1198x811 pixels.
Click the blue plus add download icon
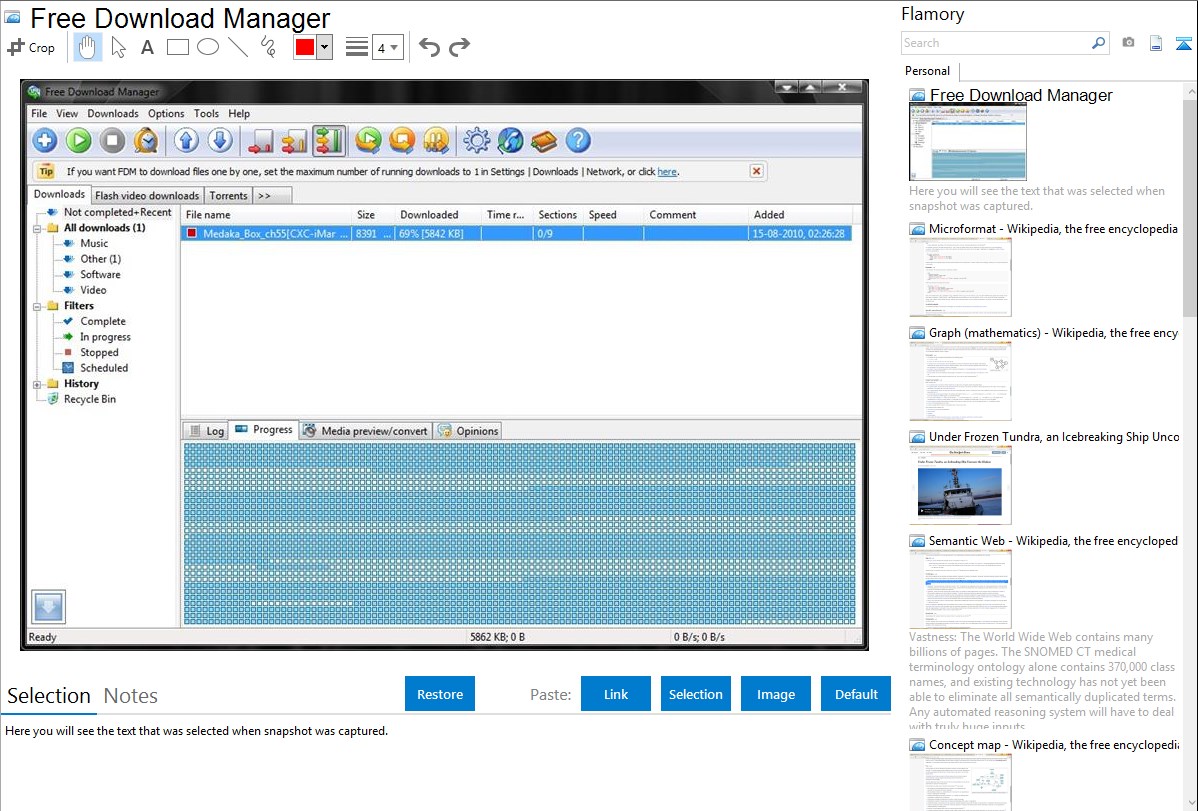44,141
